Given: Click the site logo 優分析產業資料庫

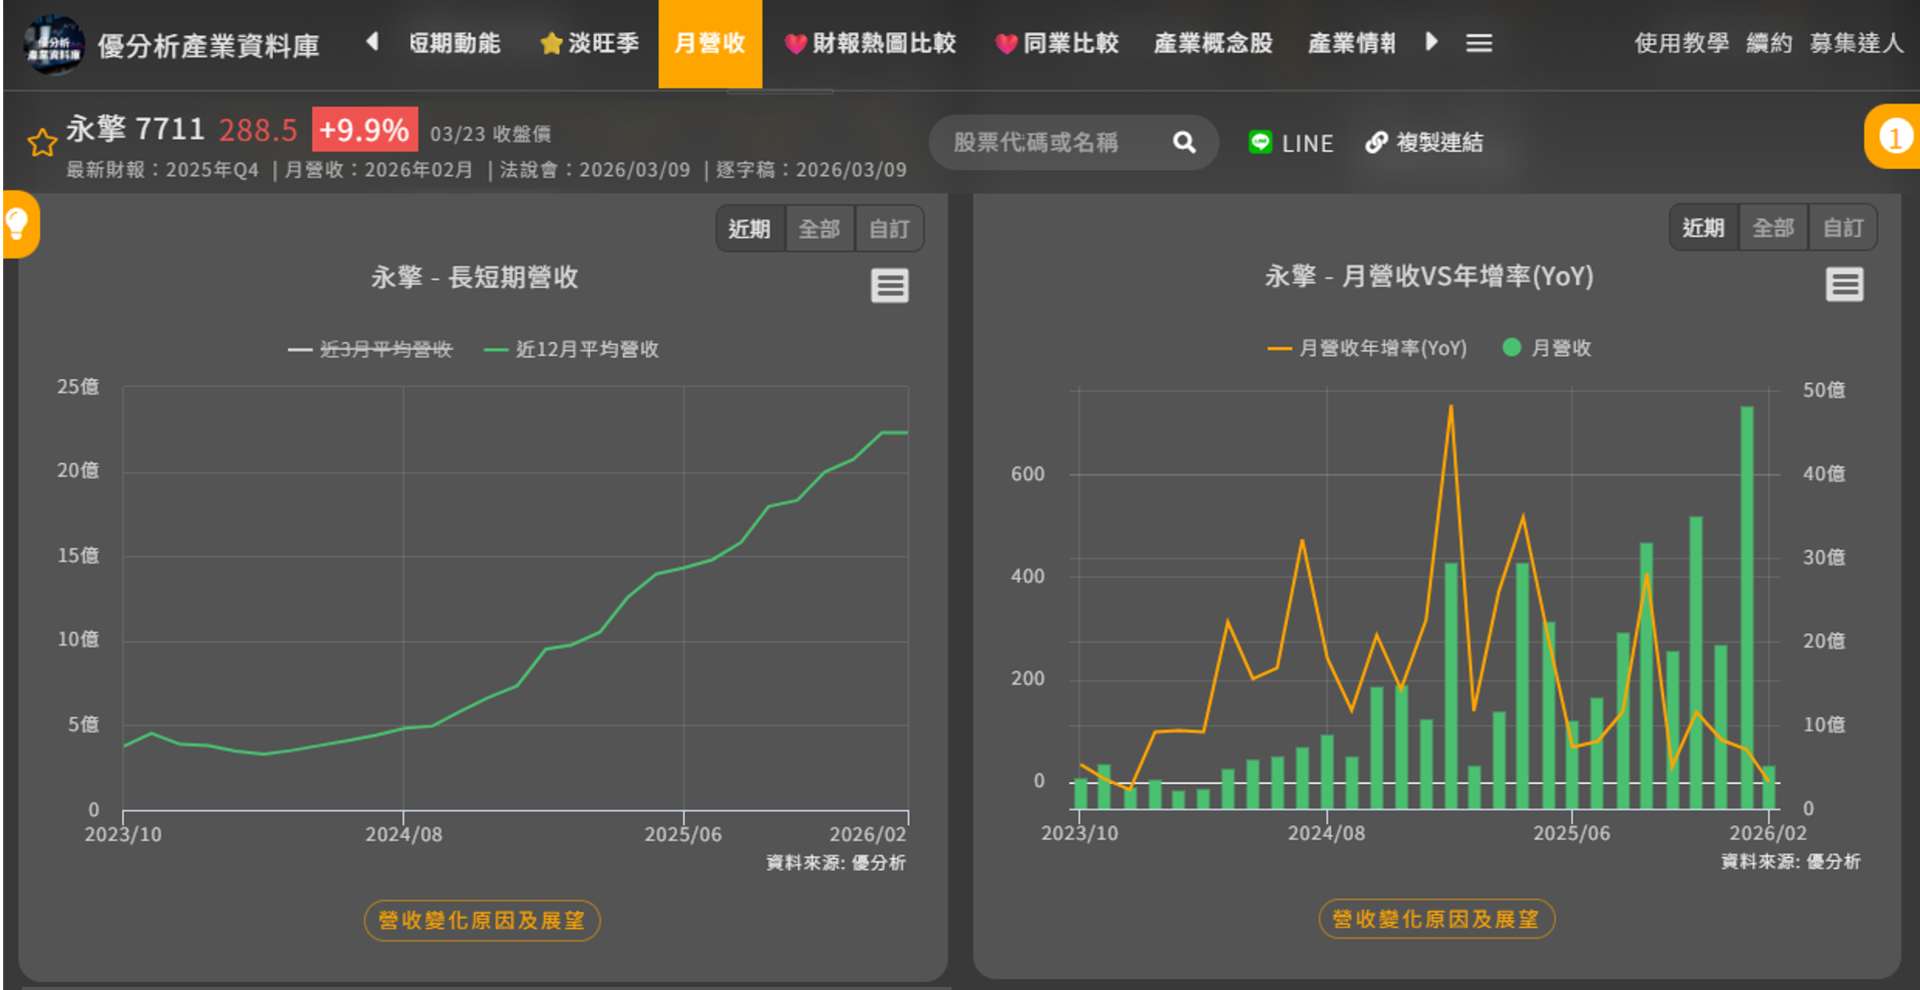Looking at the screenshot, I should pyautogui.click(x=54, y=44).
